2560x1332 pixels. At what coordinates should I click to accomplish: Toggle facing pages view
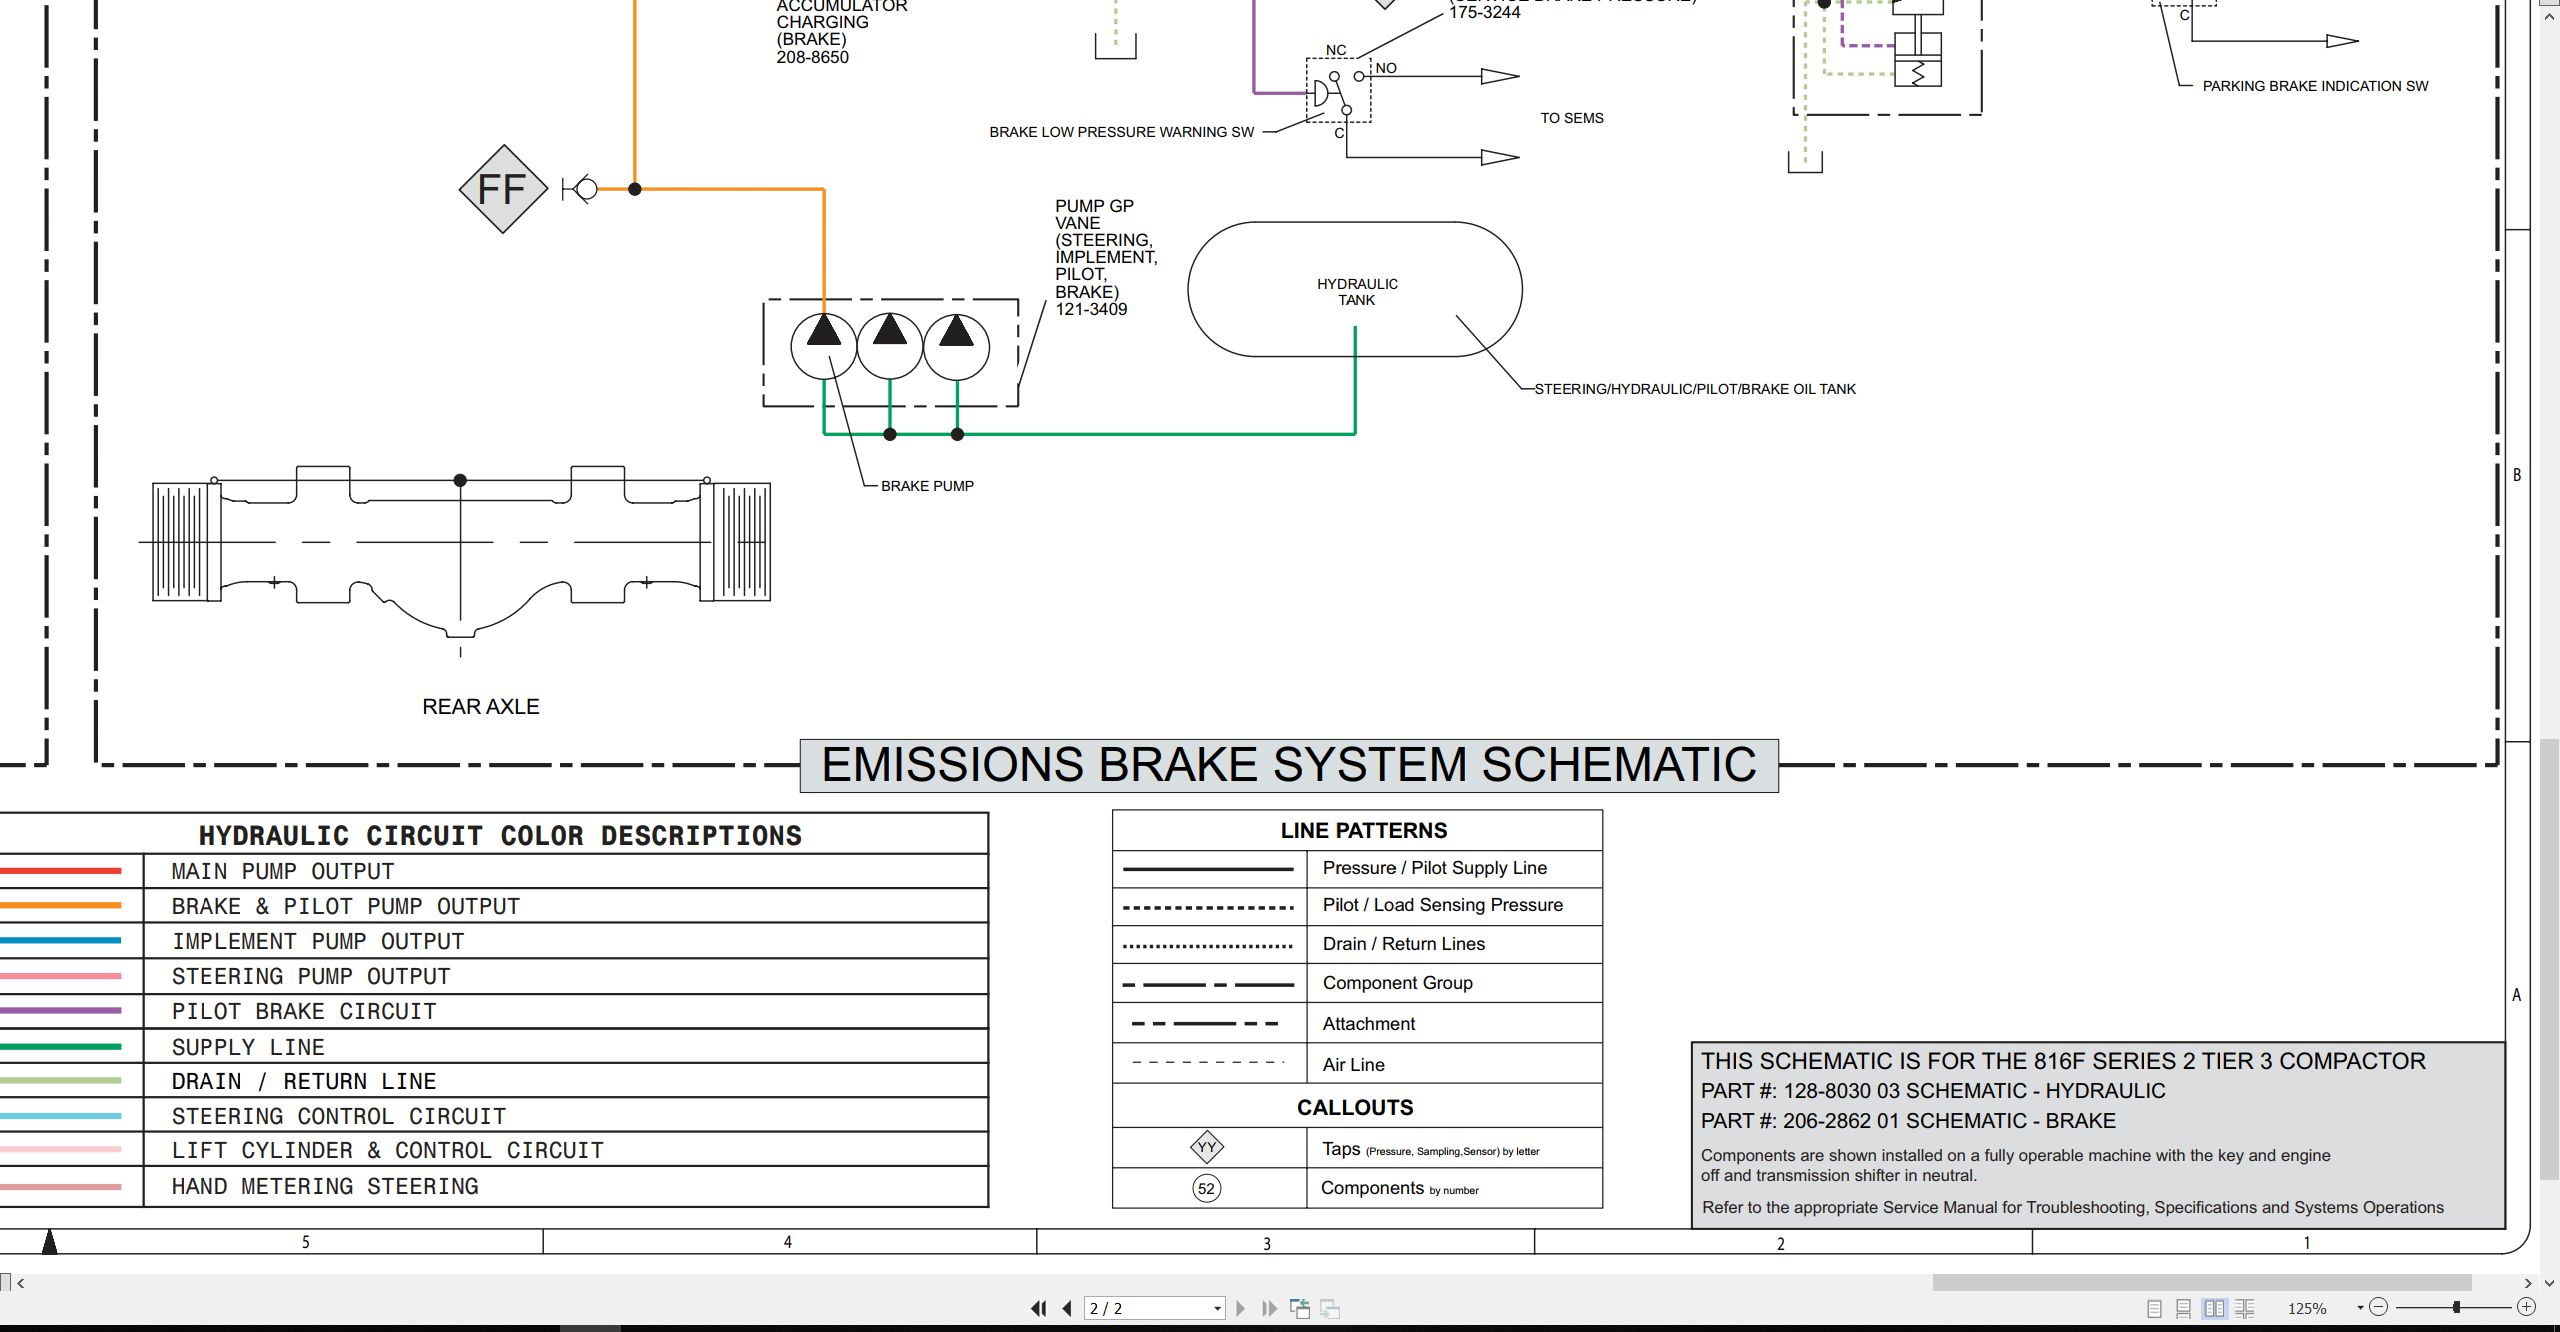(2214, 1308)
